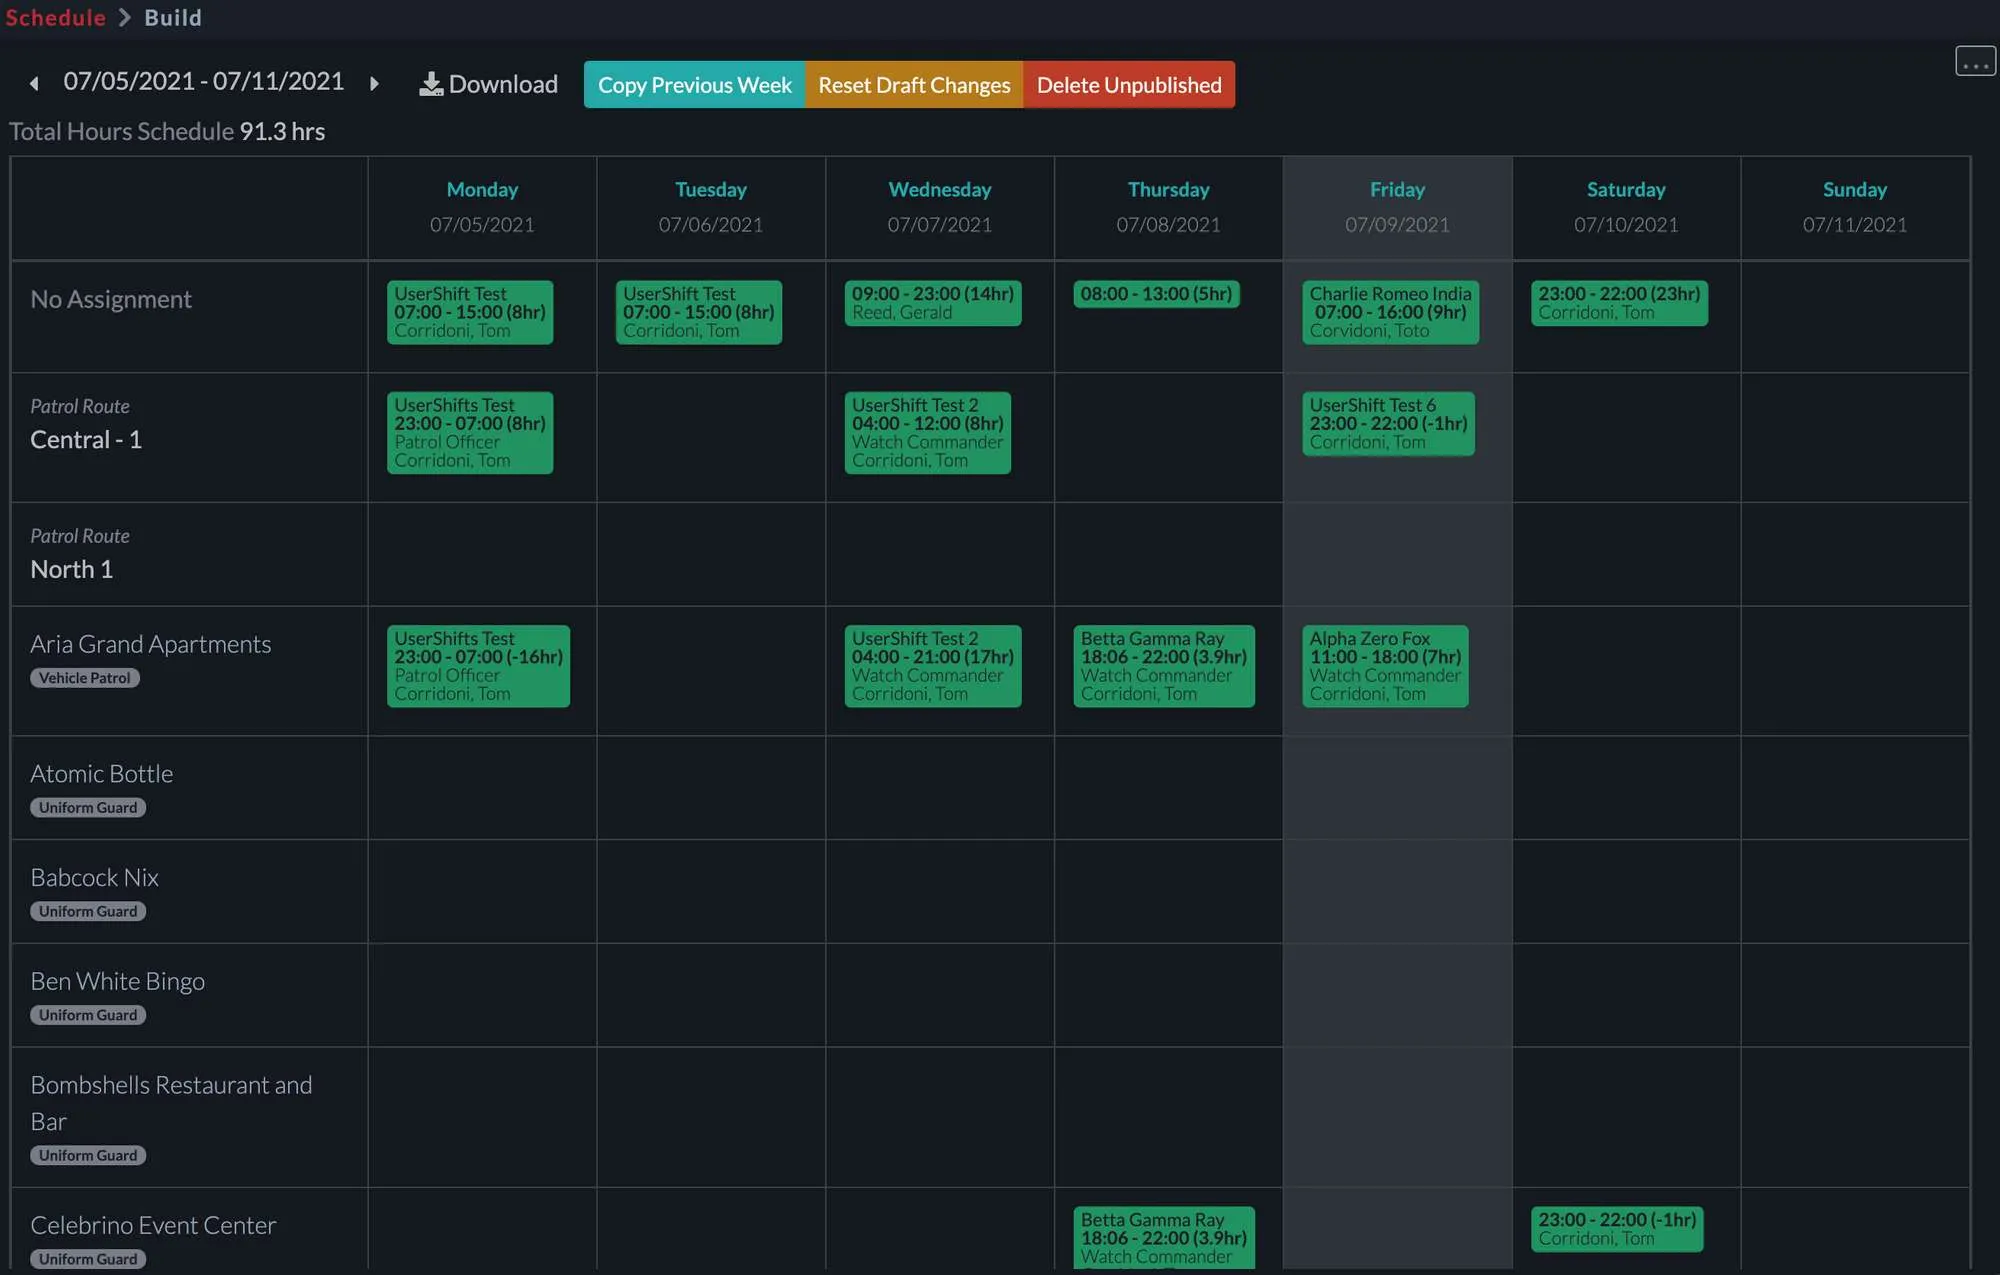Click Delete Unpublished

[1128, 84]
